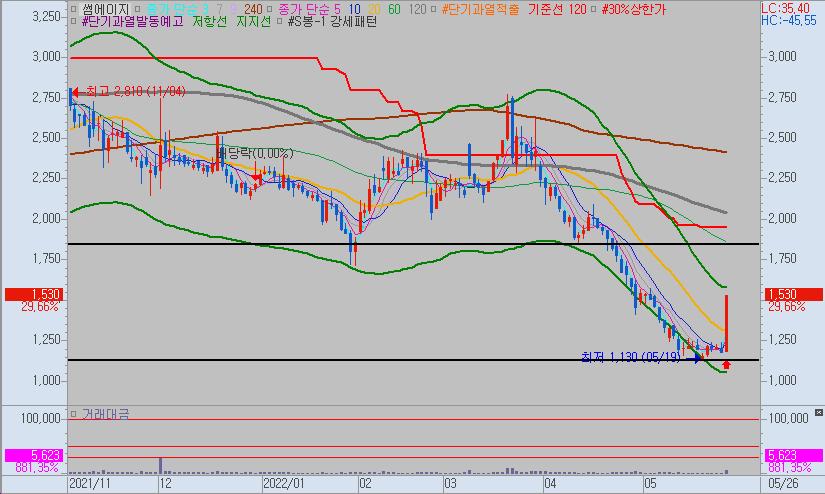Select the yellow 20 moving-average legend
Screen dimensions: 825x494
click(374, 9)
